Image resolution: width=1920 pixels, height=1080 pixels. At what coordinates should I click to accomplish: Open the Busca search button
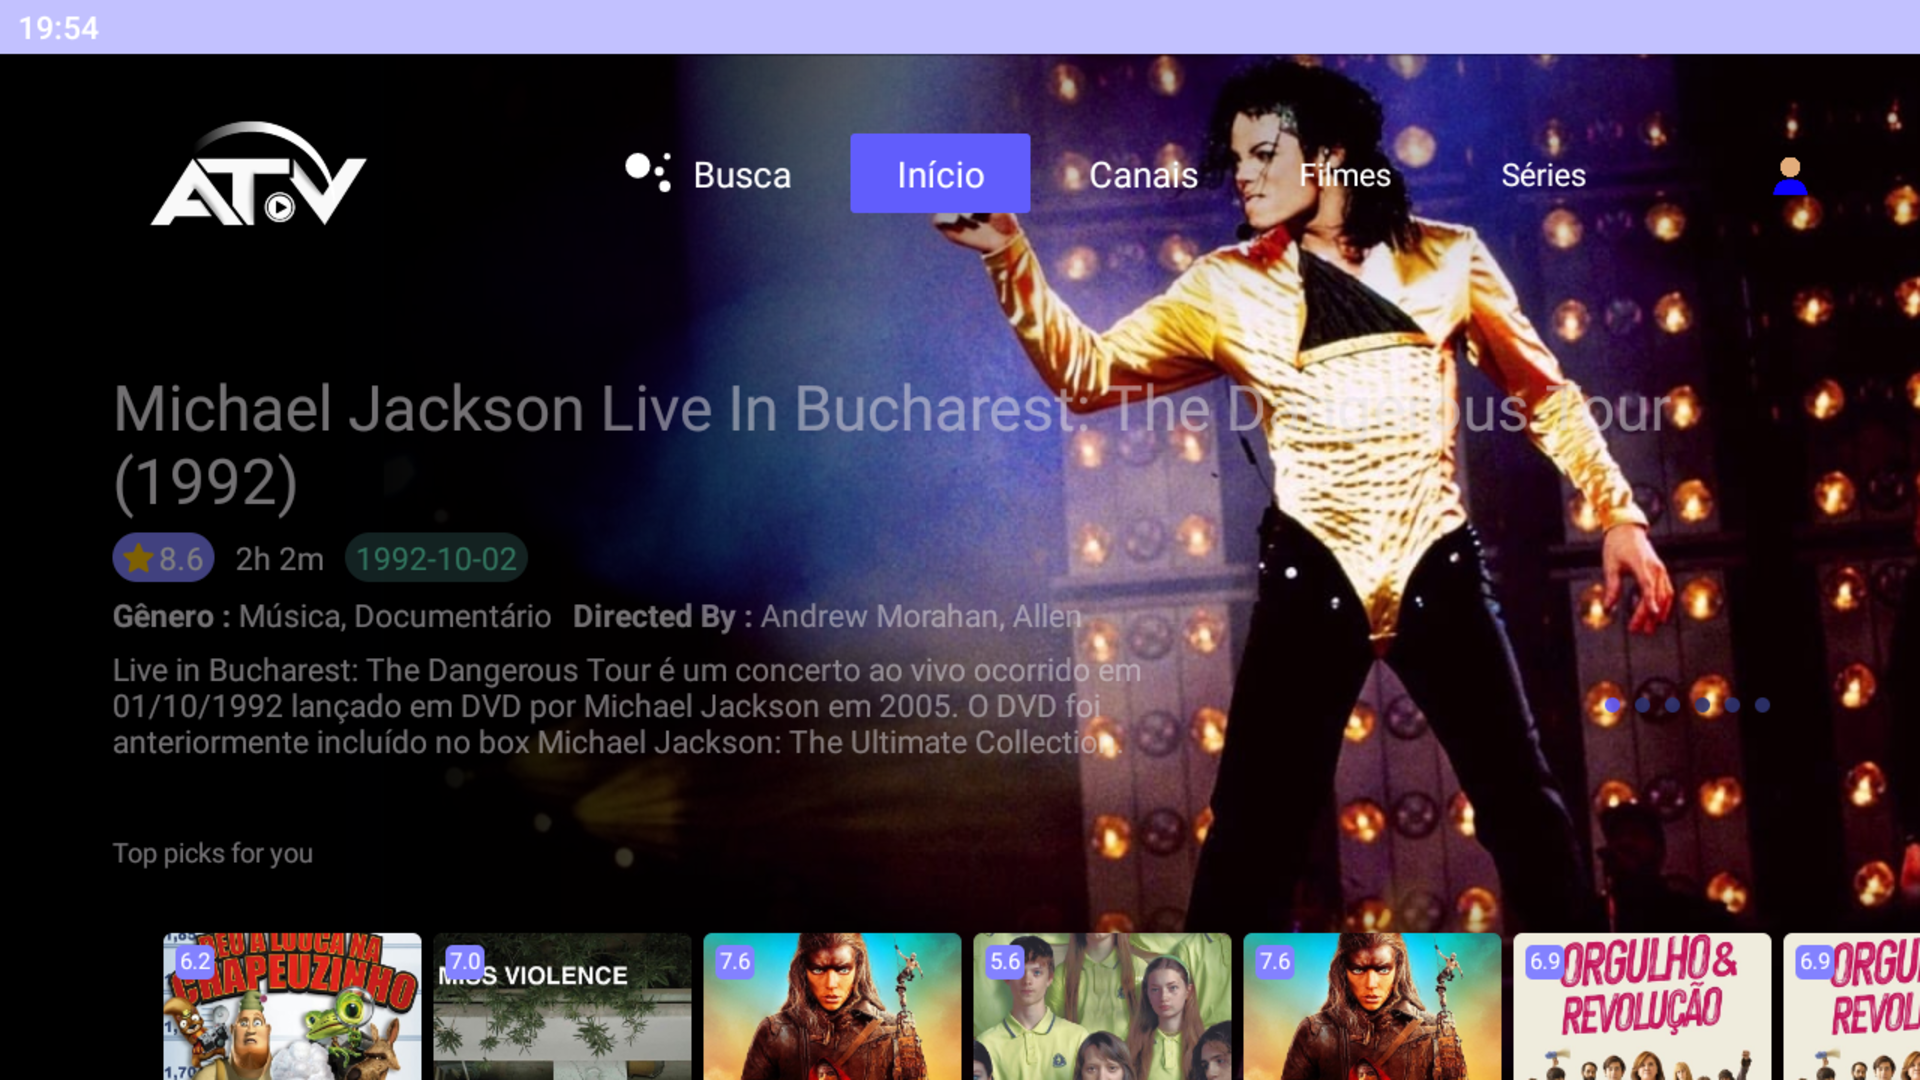(x=741, y=175)
